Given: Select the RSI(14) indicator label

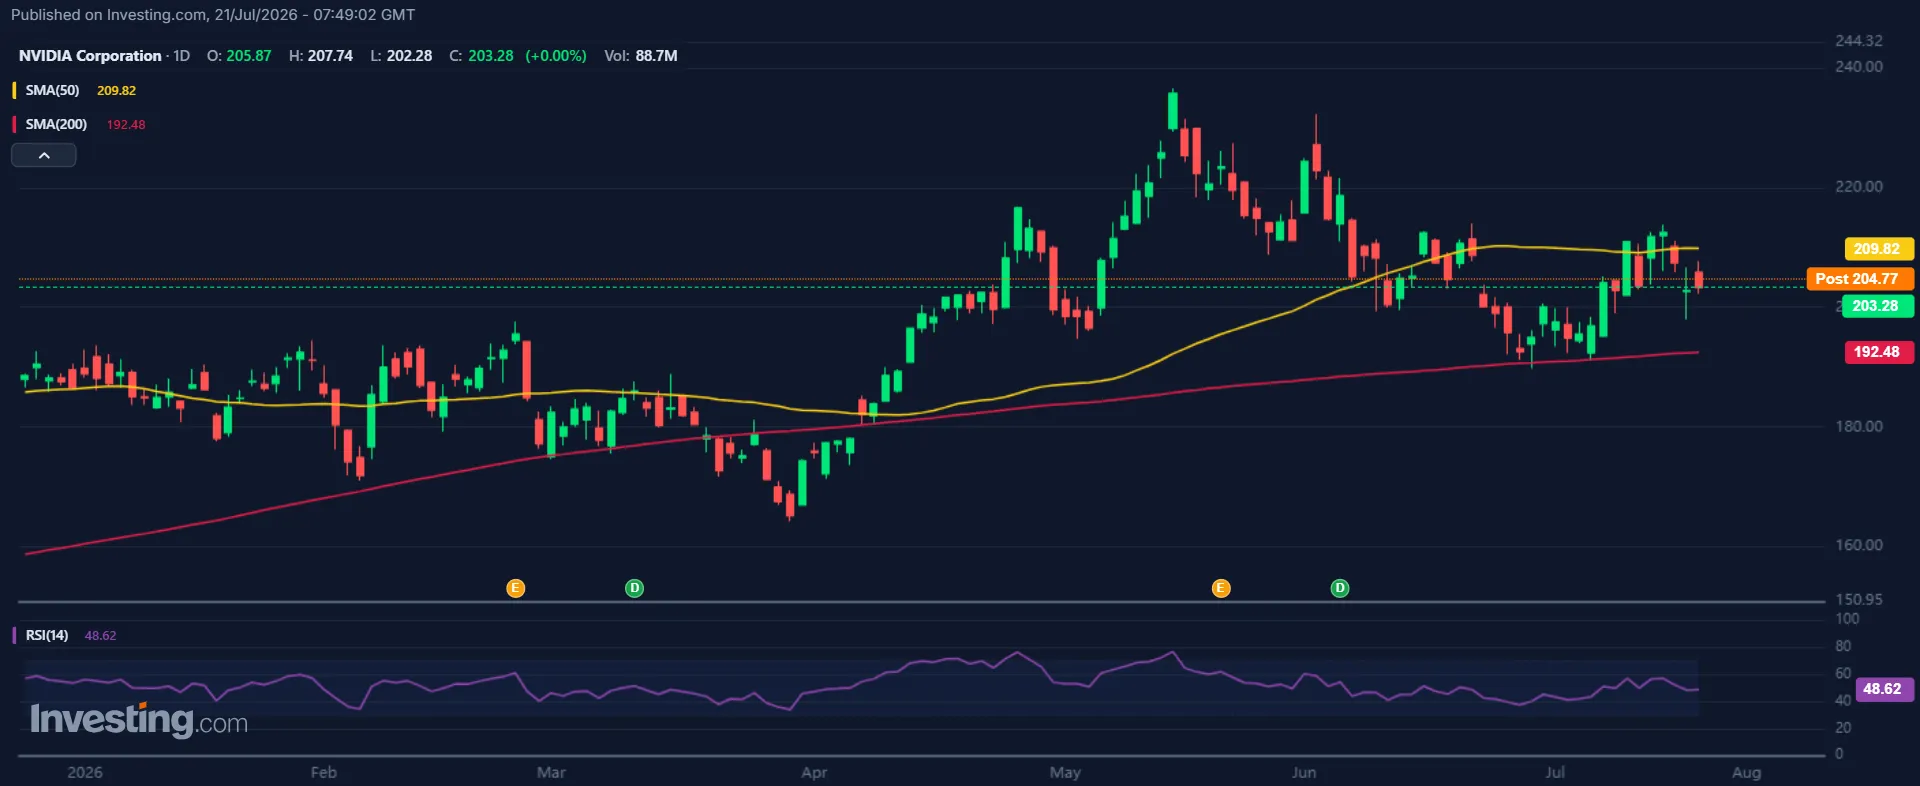Looking at the screenshot, I should (x=47, y=635).
